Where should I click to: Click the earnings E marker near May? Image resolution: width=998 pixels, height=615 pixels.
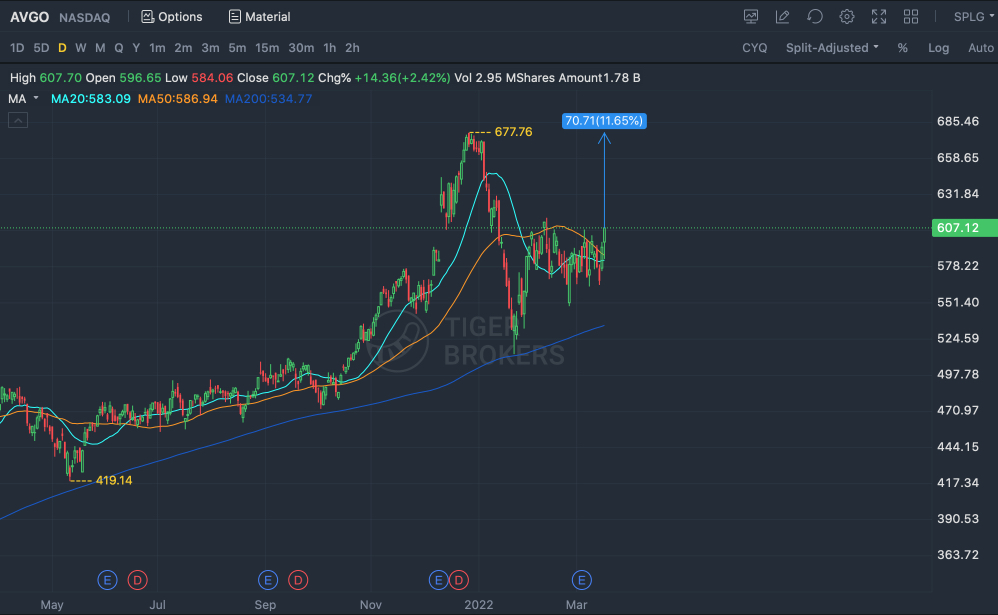point(107,580)
